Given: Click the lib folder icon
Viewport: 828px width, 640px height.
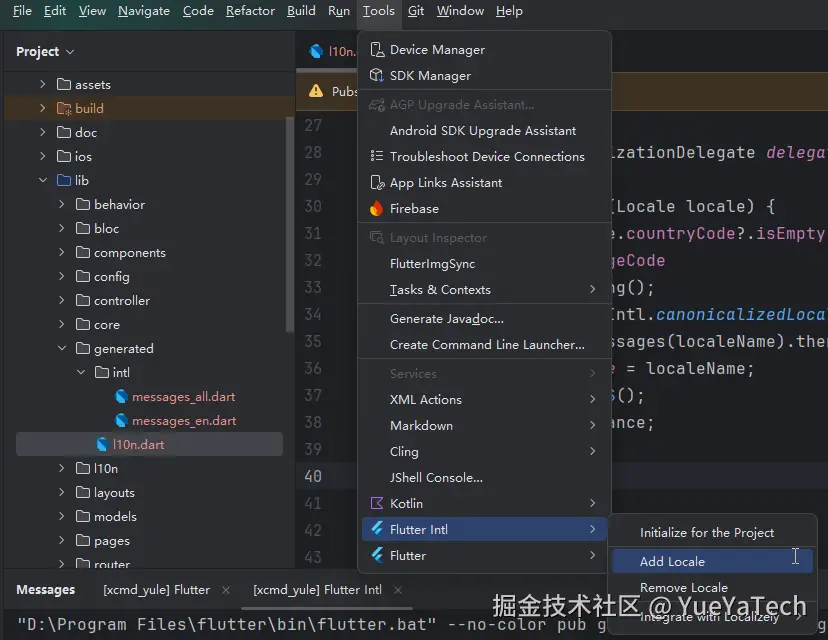Looking at the screenshot, I should (x=64, y=181).
